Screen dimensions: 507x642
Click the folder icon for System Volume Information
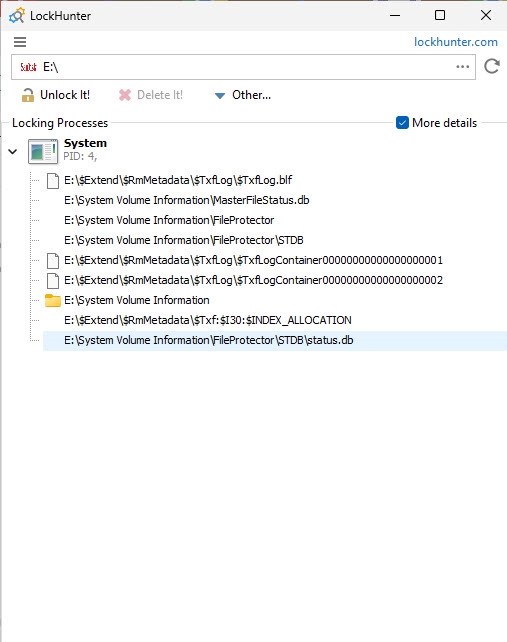pos(52,301)
